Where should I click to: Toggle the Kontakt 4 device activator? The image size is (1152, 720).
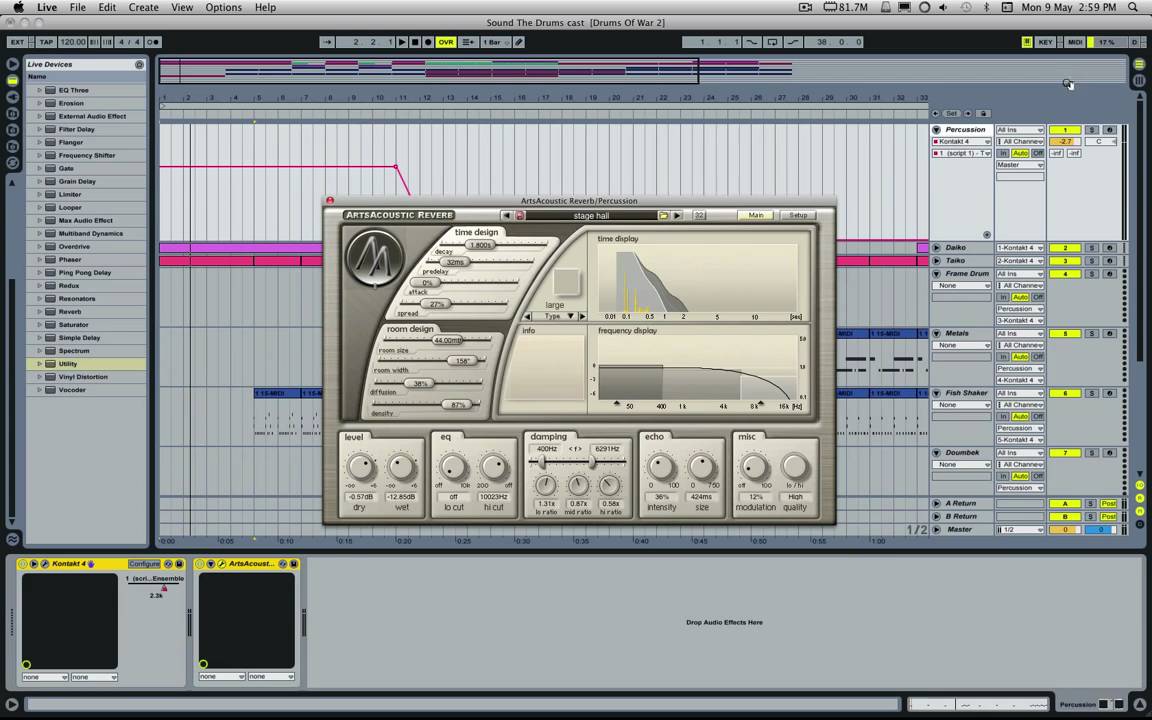(x=23, y=564)
